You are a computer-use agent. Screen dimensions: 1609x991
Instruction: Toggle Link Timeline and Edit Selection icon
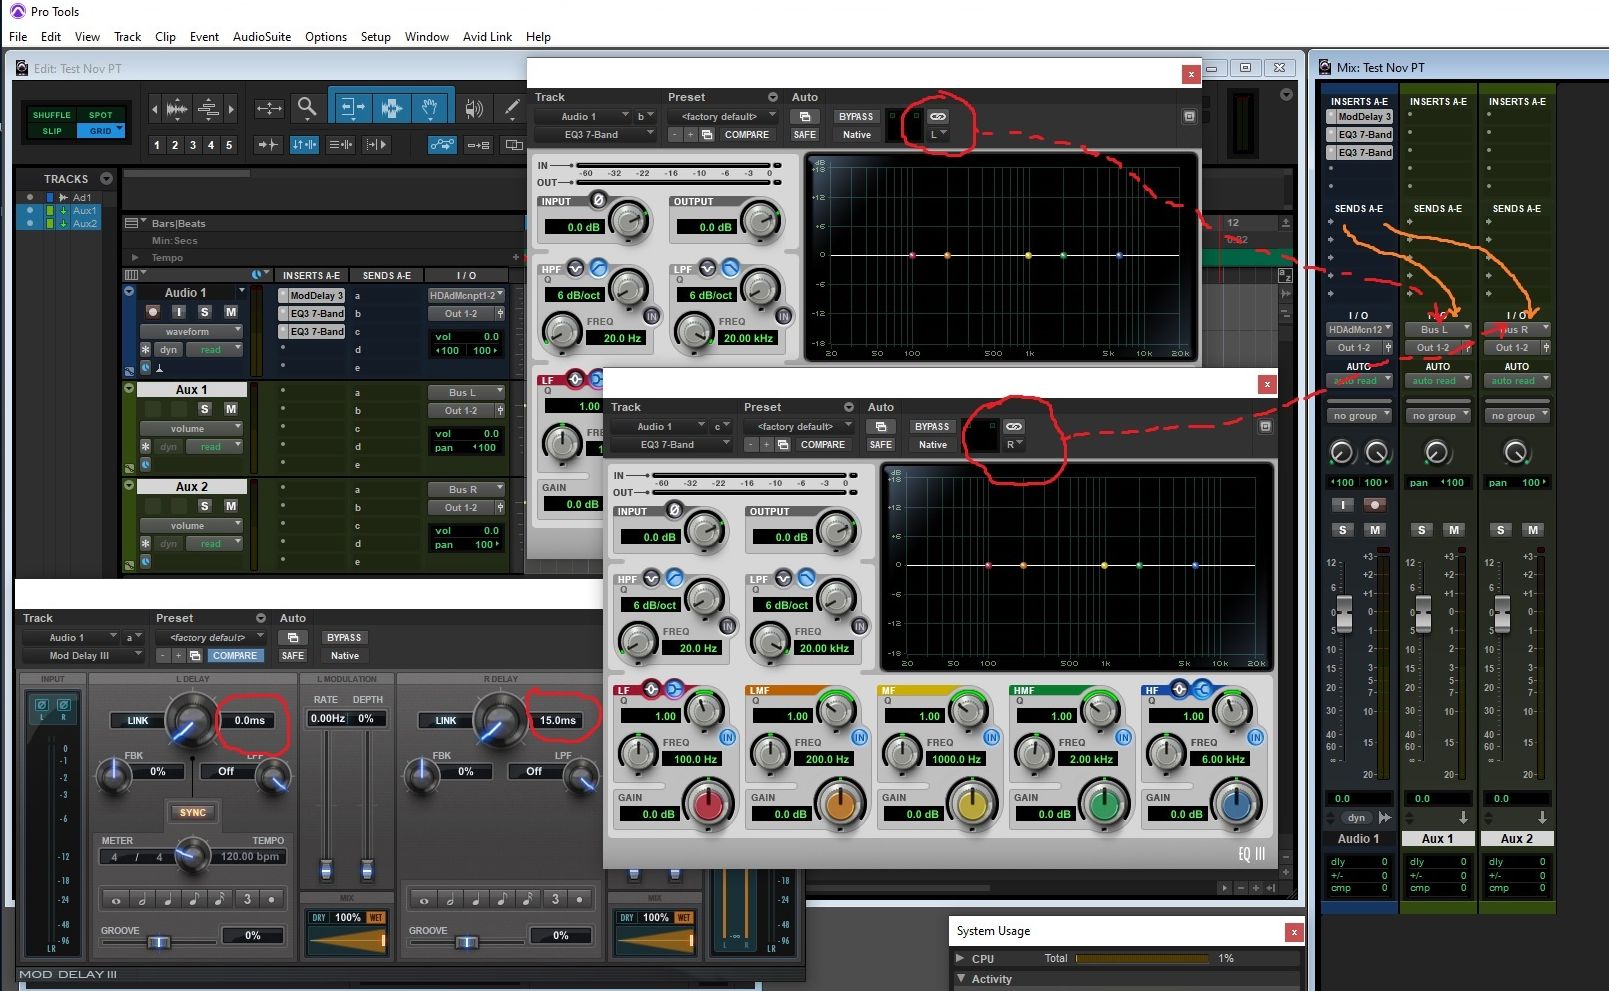tap(304, 145)
